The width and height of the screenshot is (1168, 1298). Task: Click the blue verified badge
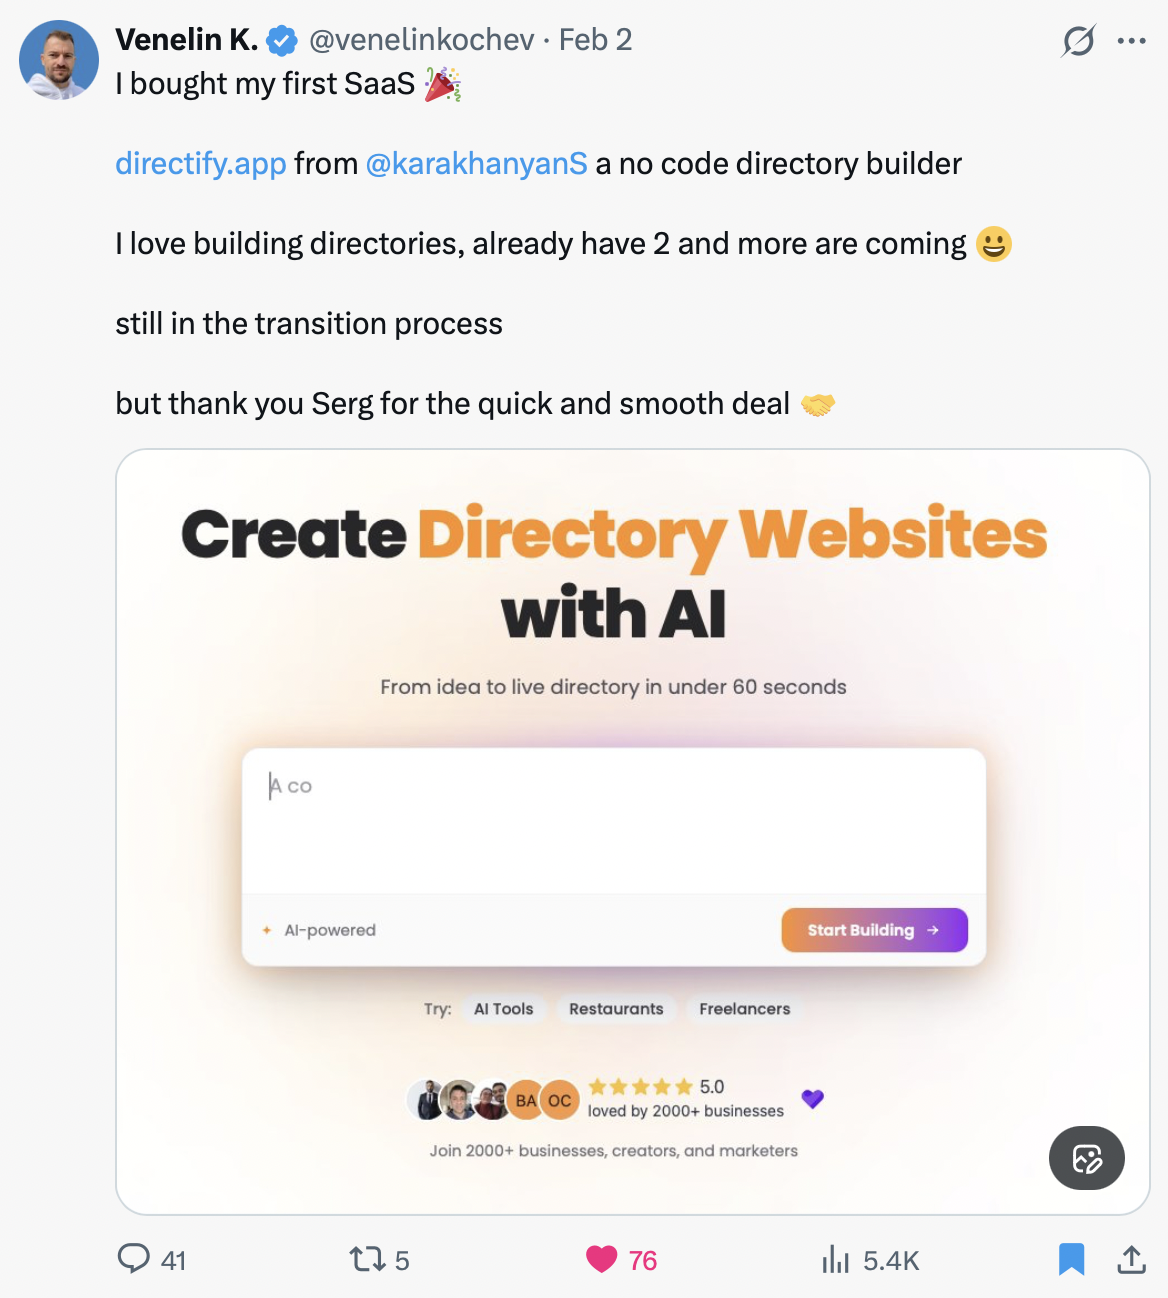[x=282, y=41]
